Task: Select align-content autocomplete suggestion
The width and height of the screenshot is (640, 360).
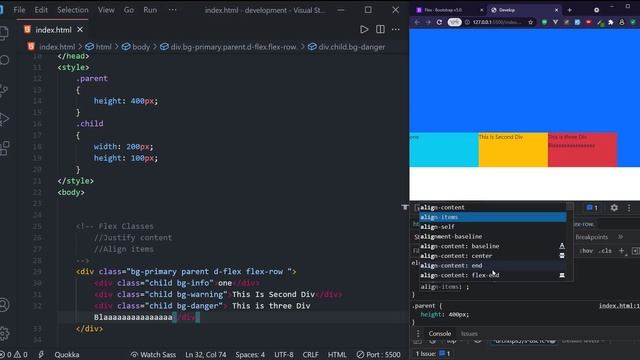Action: (493, 207)
